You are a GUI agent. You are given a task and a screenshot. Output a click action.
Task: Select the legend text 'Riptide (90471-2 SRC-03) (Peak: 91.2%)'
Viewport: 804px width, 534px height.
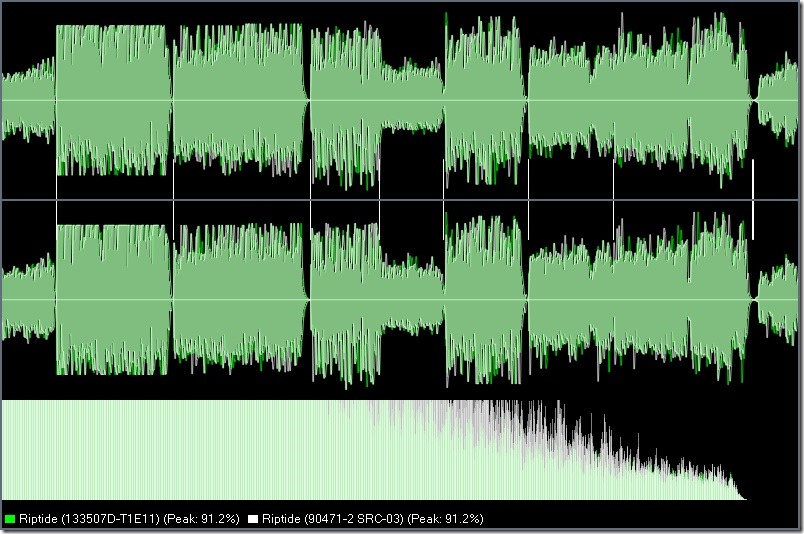373,519
